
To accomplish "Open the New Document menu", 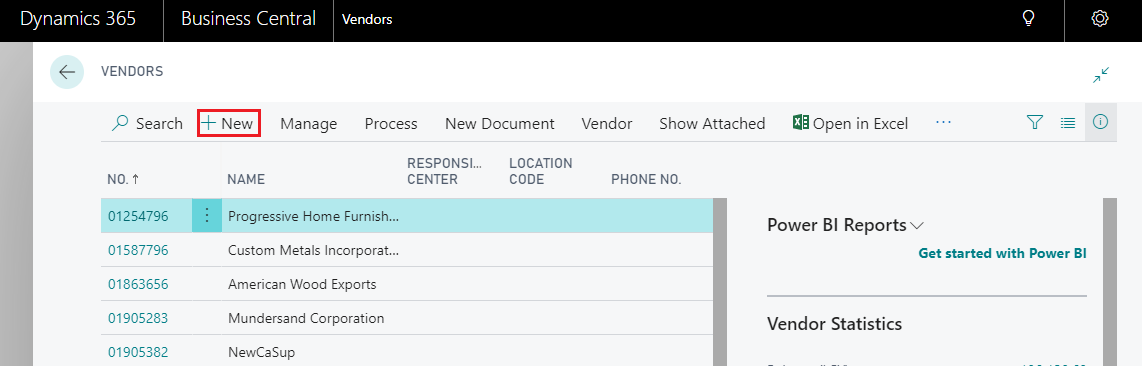I will 500,124.
